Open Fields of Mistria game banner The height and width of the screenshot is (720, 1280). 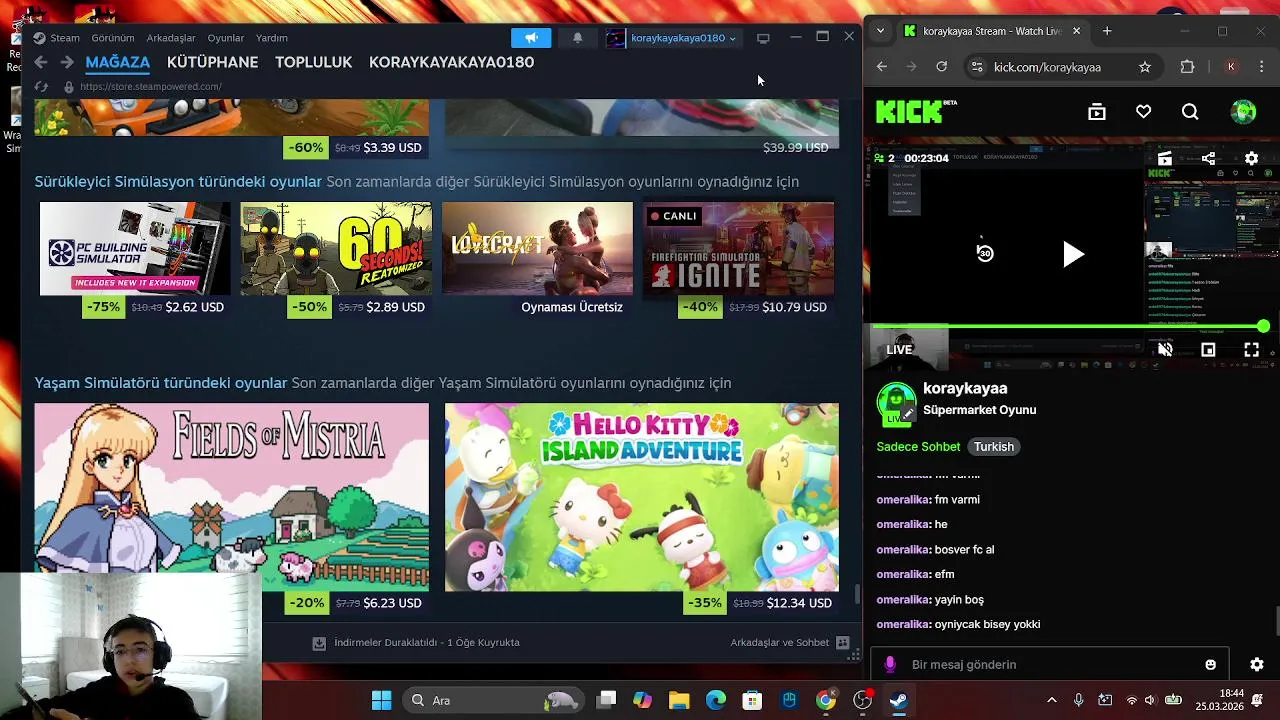tap(232, 497)
